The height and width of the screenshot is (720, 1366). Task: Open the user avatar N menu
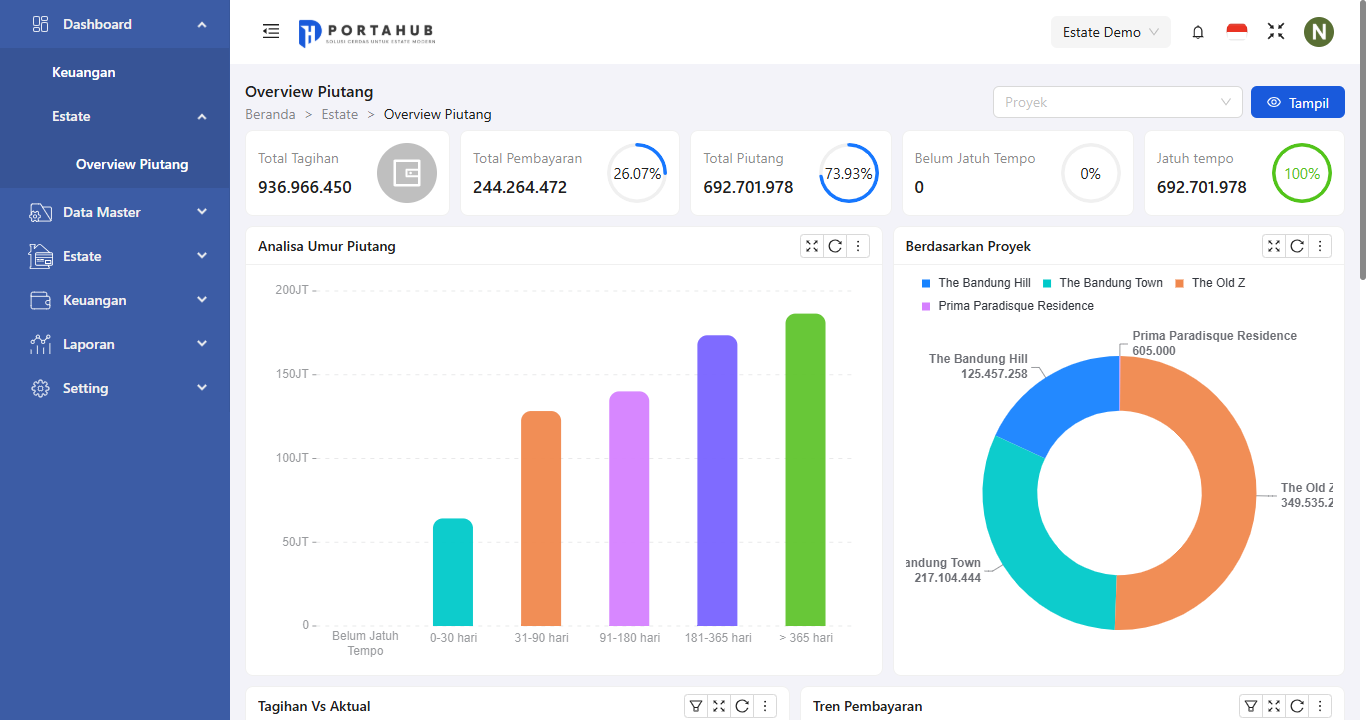(x=1319, y=32)
